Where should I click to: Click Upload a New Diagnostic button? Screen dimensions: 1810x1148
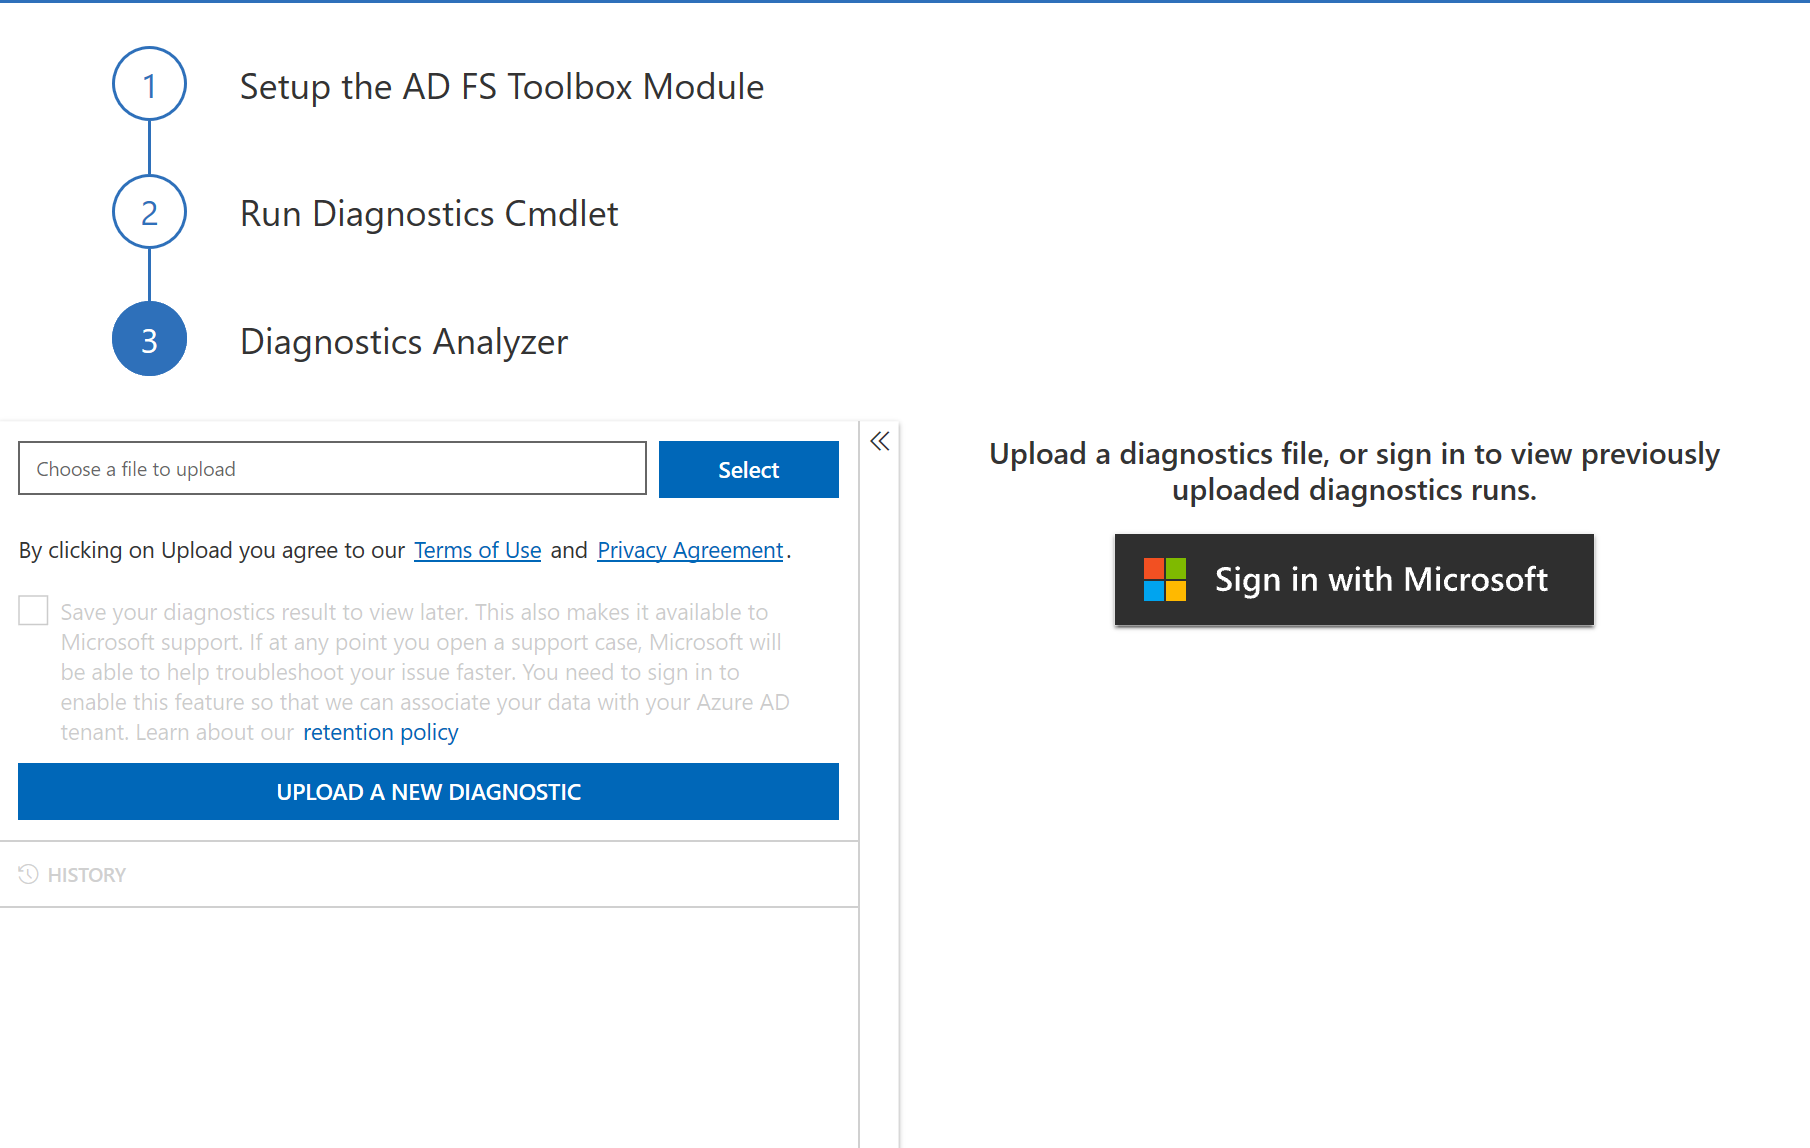pos(428,792)
